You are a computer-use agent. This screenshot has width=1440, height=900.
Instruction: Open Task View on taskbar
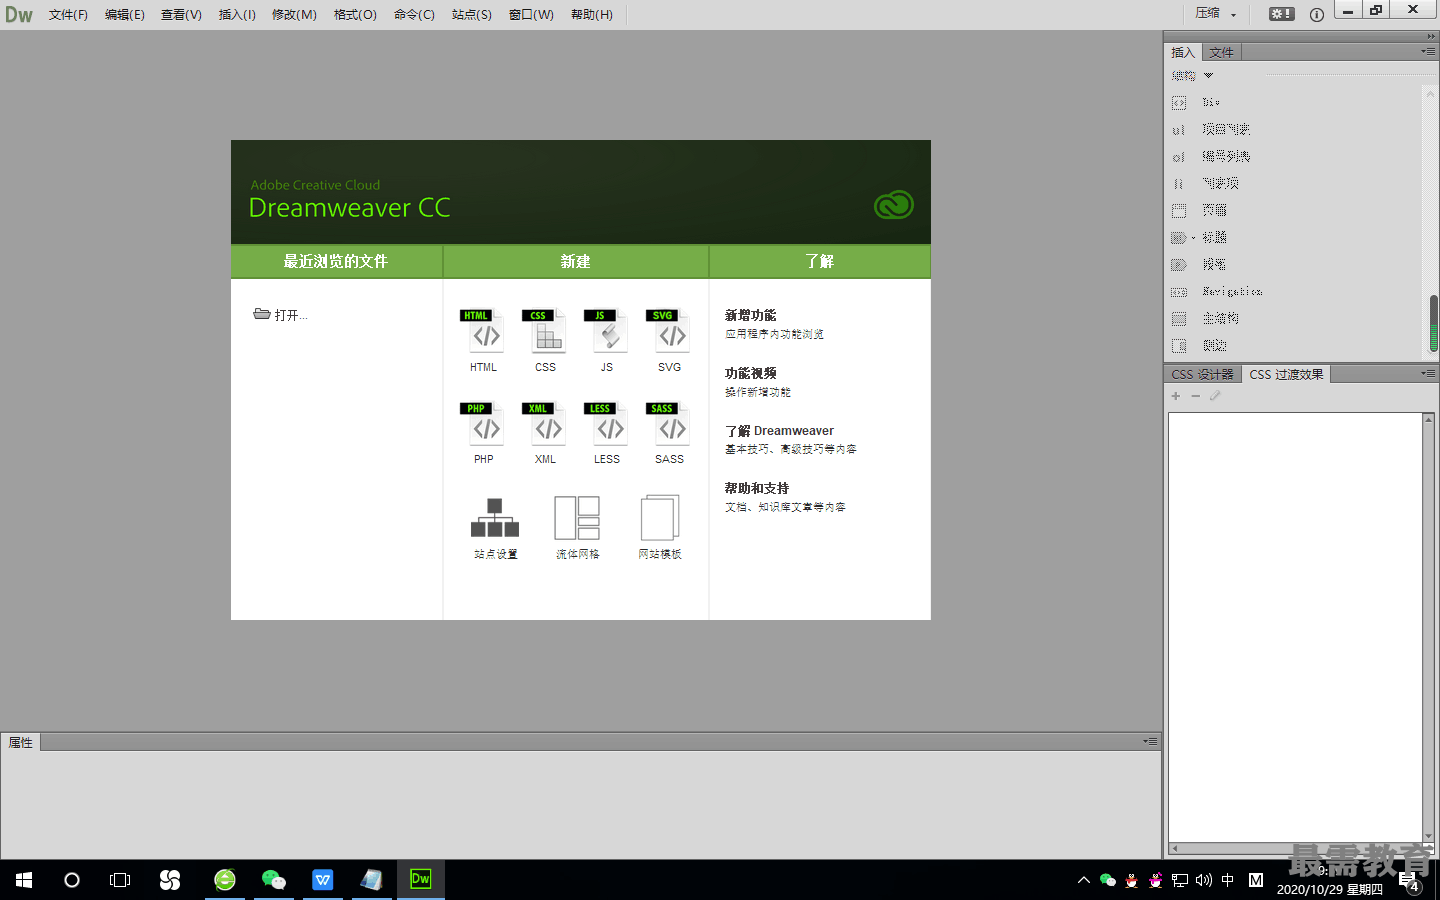click(120, 880)
